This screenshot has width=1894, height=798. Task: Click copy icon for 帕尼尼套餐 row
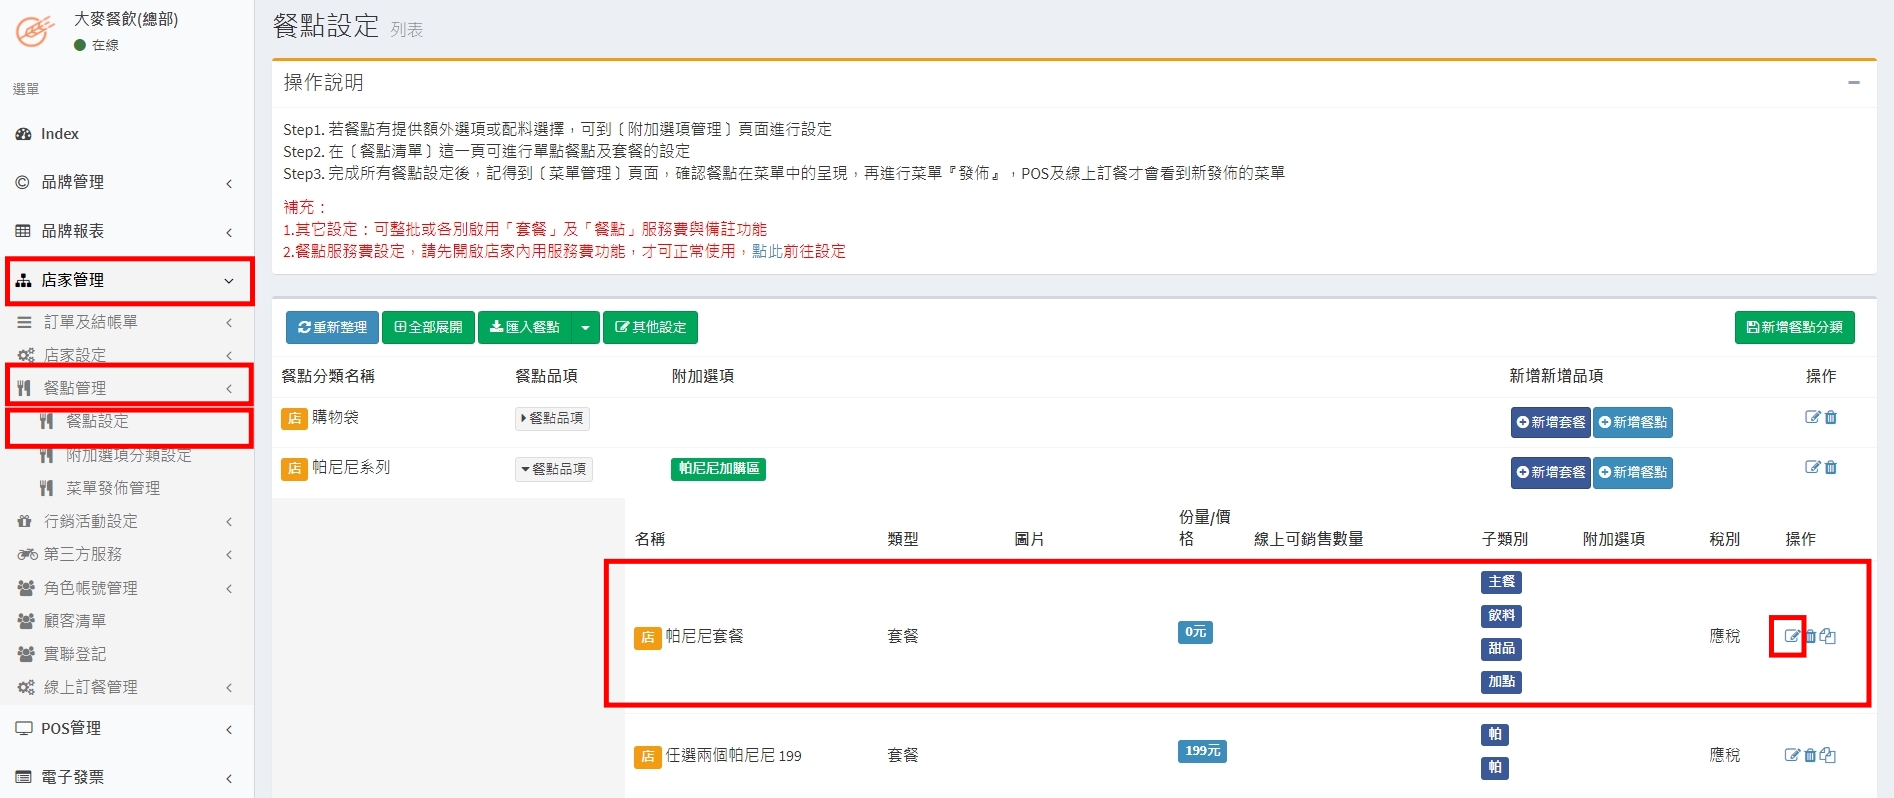pyautogui.click(x=1828, y=636)
